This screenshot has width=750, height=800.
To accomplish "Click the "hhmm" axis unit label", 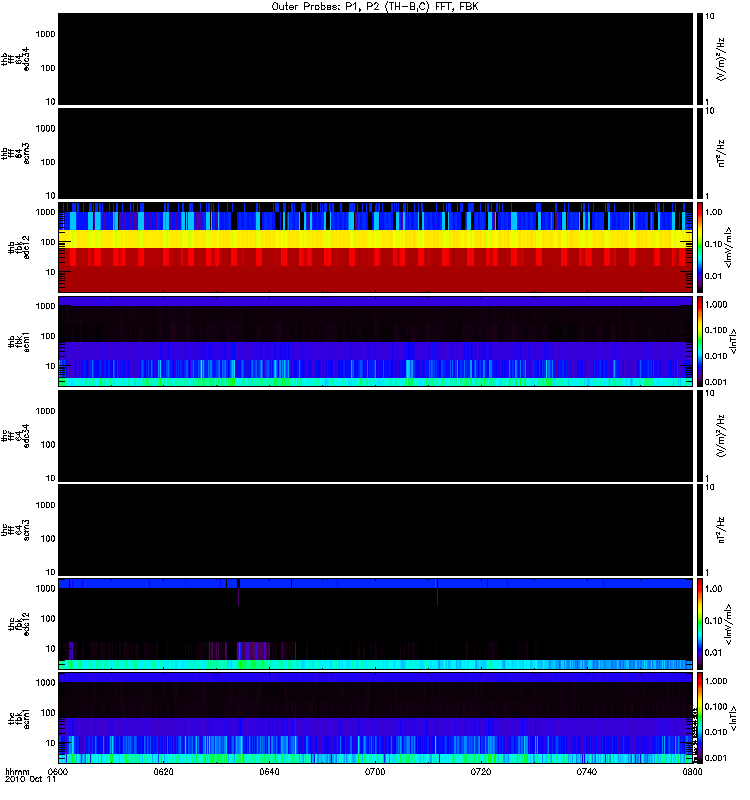I will (x=17, y=771).
